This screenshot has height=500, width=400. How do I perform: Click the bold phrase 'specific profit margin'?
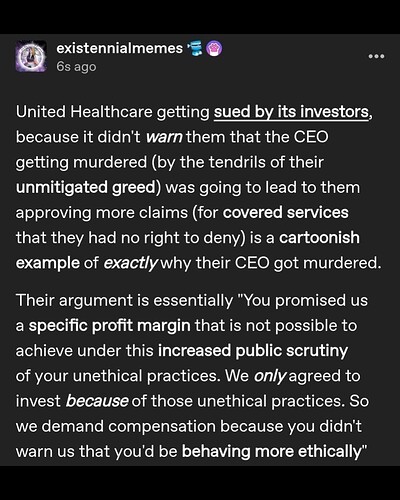[109, 326]
